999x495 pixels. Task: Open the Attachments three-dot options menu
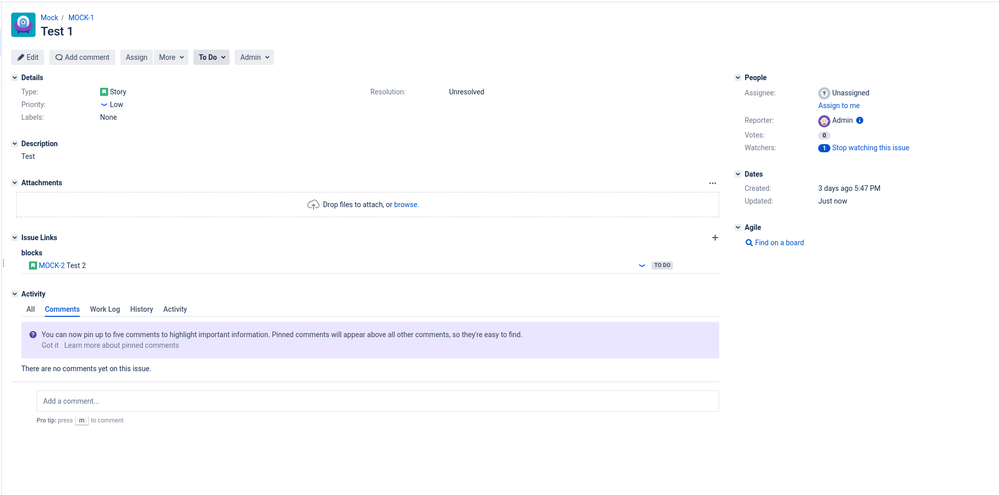point(712,183)
